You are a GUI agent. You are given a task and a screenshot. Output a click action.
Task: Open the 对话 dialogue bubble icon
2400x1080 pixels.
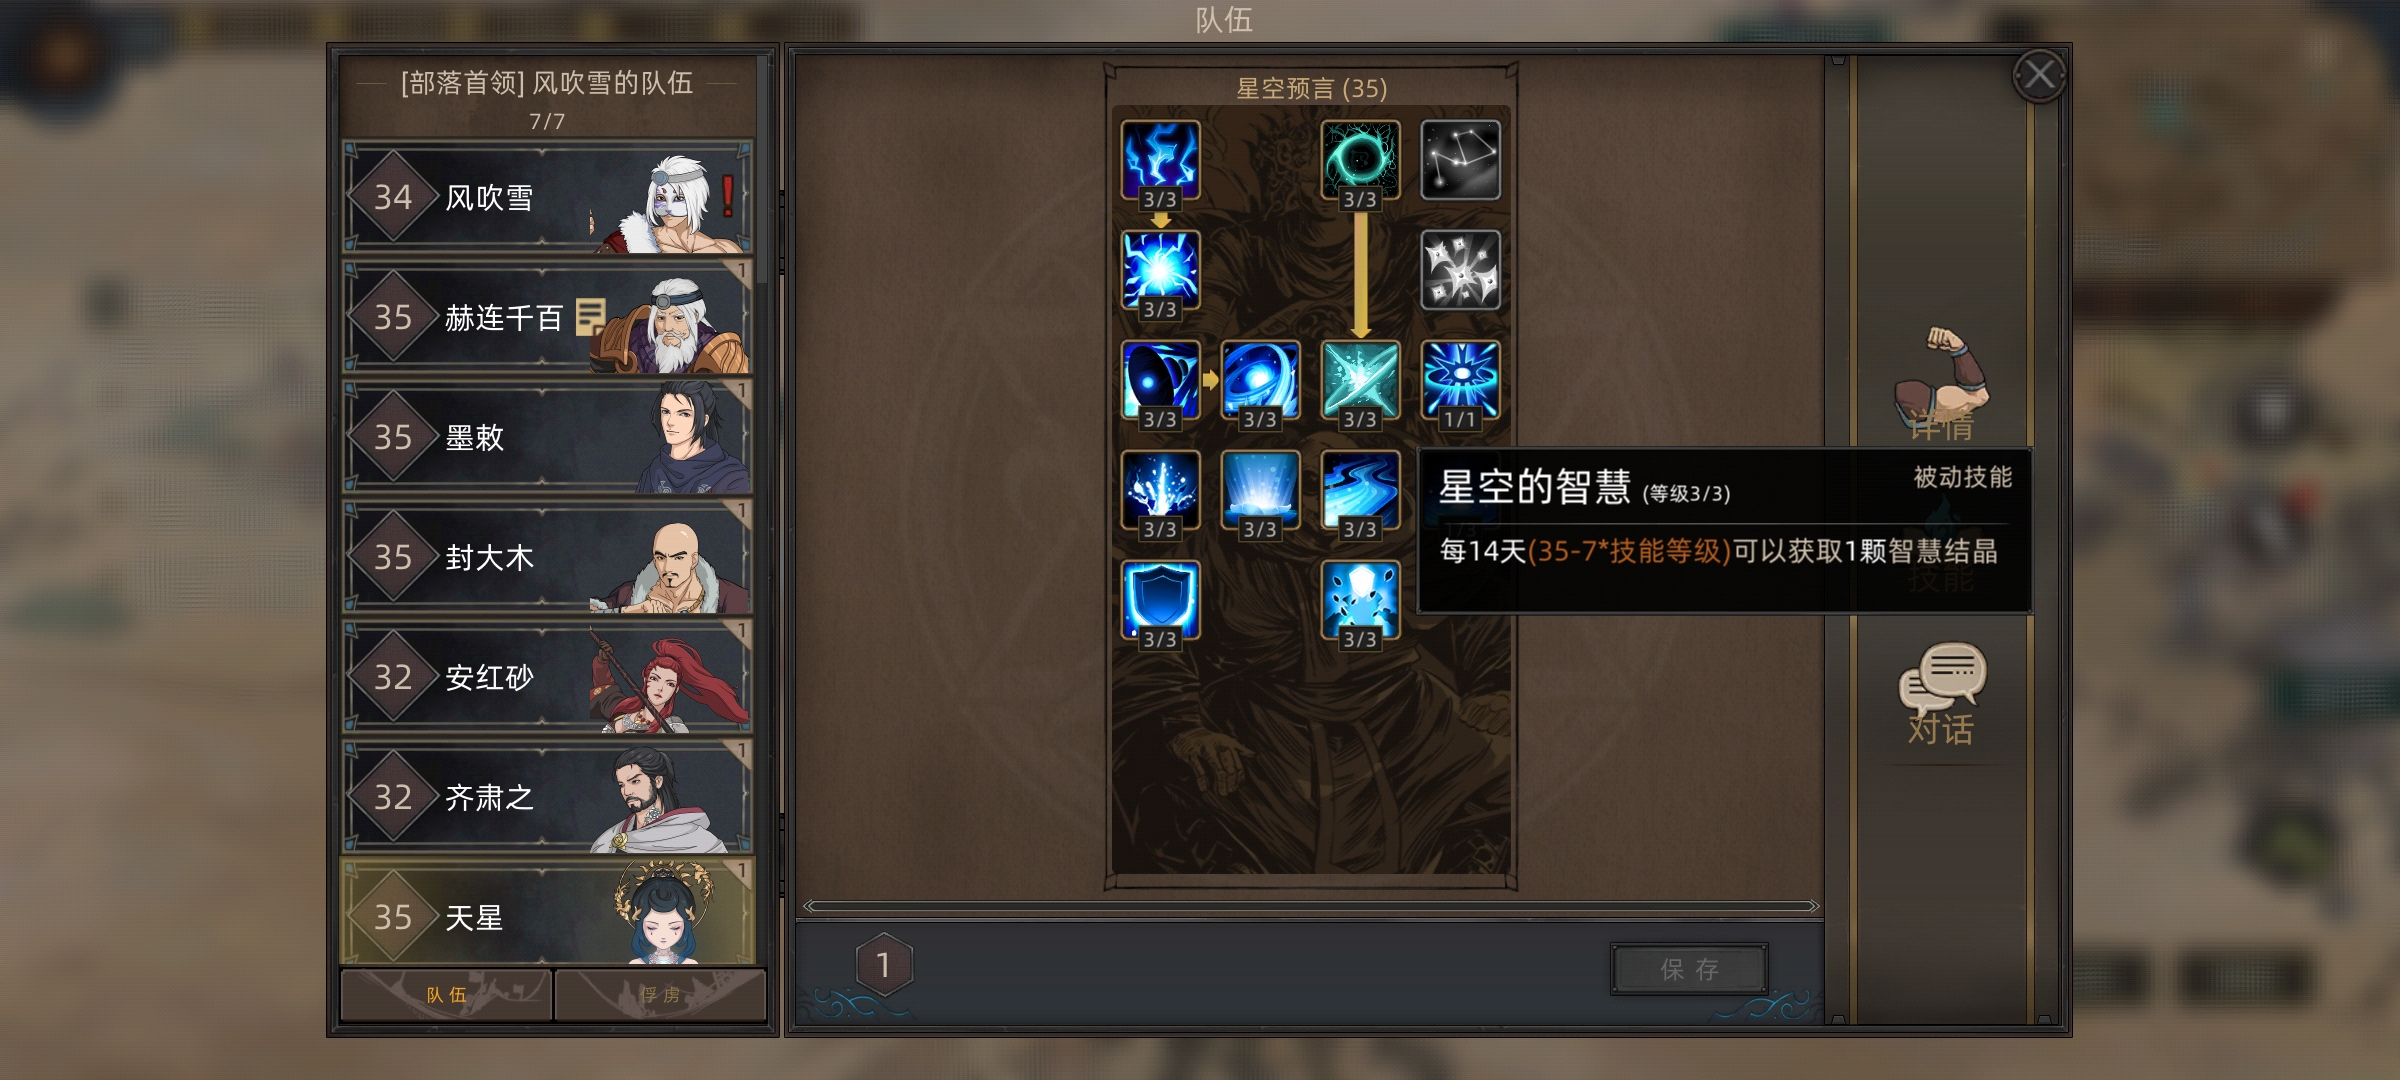tap(1942, 692)
